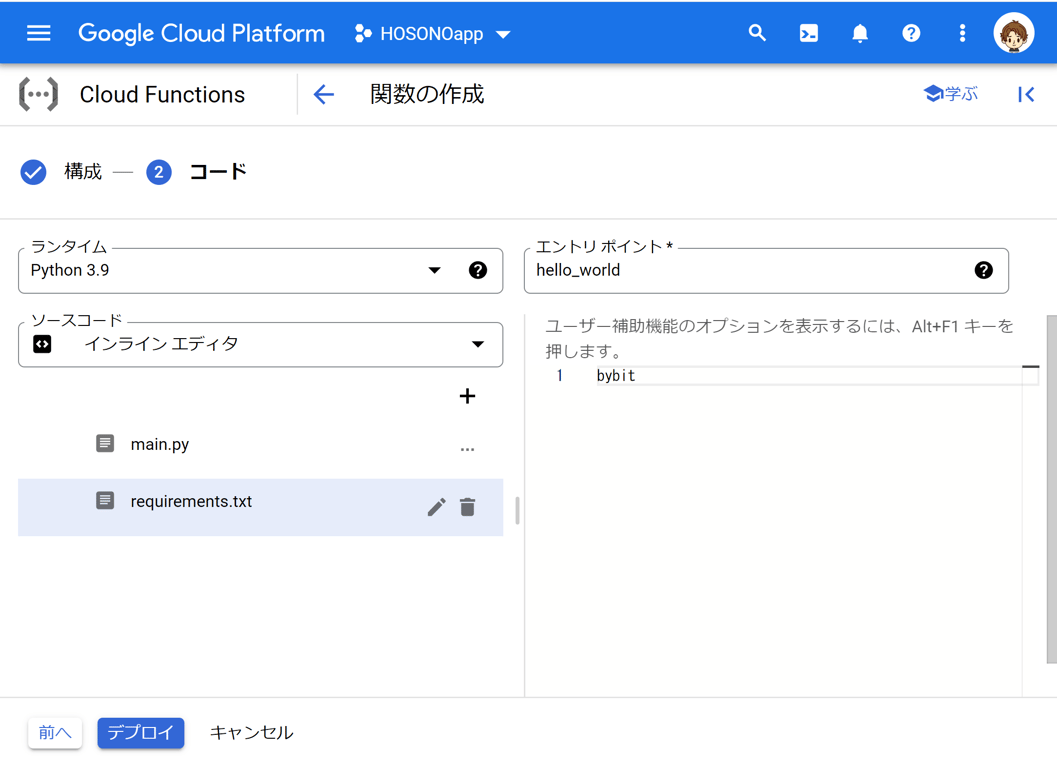This screenshot has height=768, width=1057.
Task: Go back with the left arrow icon
Action: pyautogui.click(x=323, y=94)
